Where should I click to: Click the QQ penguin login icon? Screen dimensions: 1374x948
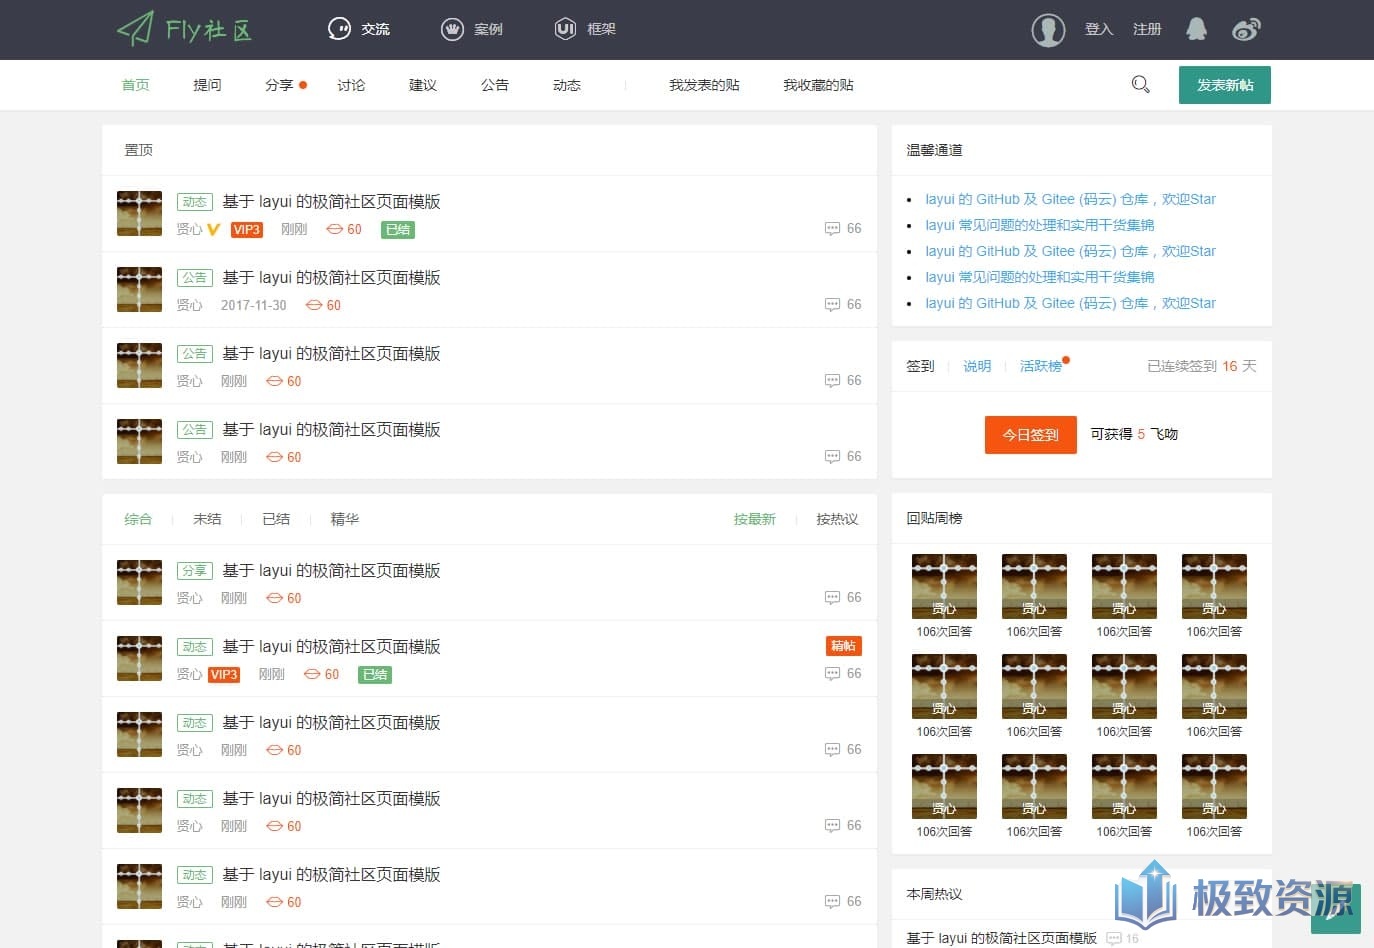tap(1196, 29)
